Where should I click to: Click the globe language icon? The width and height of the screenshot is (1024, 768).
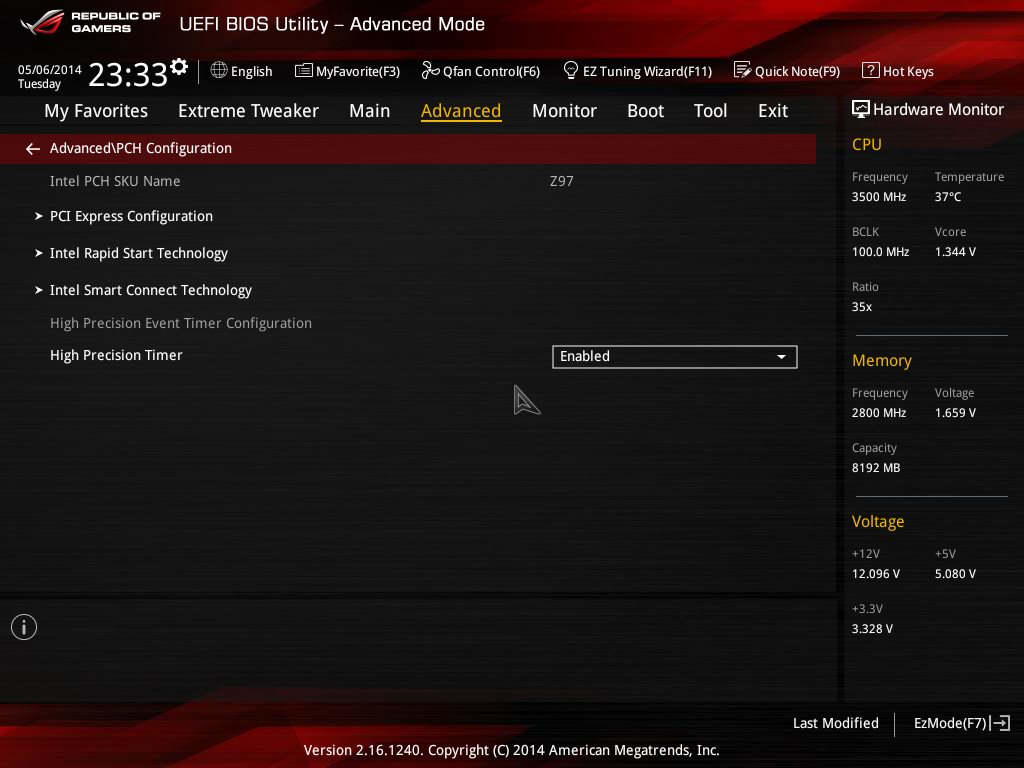[x=219, y=70]
